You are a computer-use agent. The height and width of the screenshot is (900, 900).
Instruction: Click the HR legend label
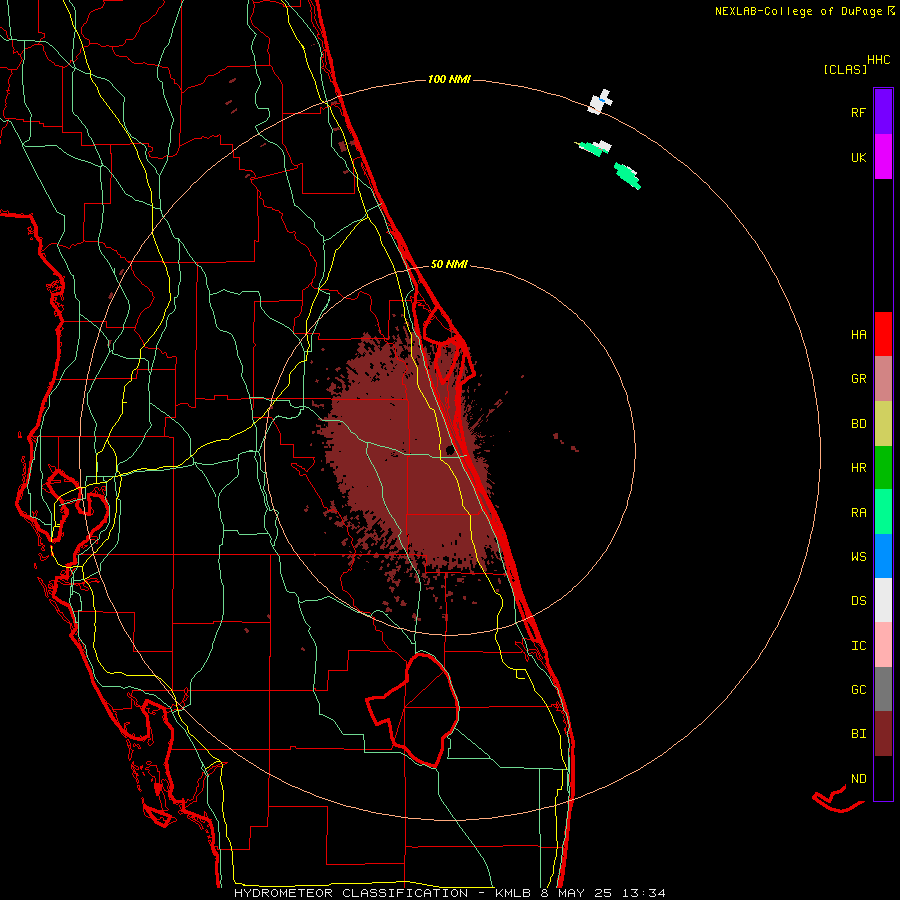pyautogui.click(x=858, y=468)
